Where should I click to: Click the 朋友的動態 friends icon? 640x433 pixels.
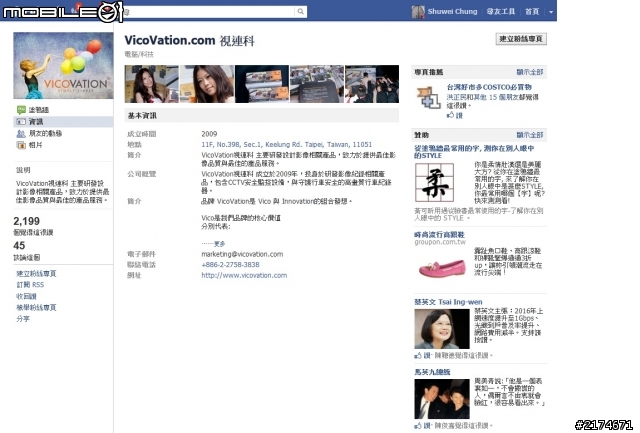coord(21,133)
